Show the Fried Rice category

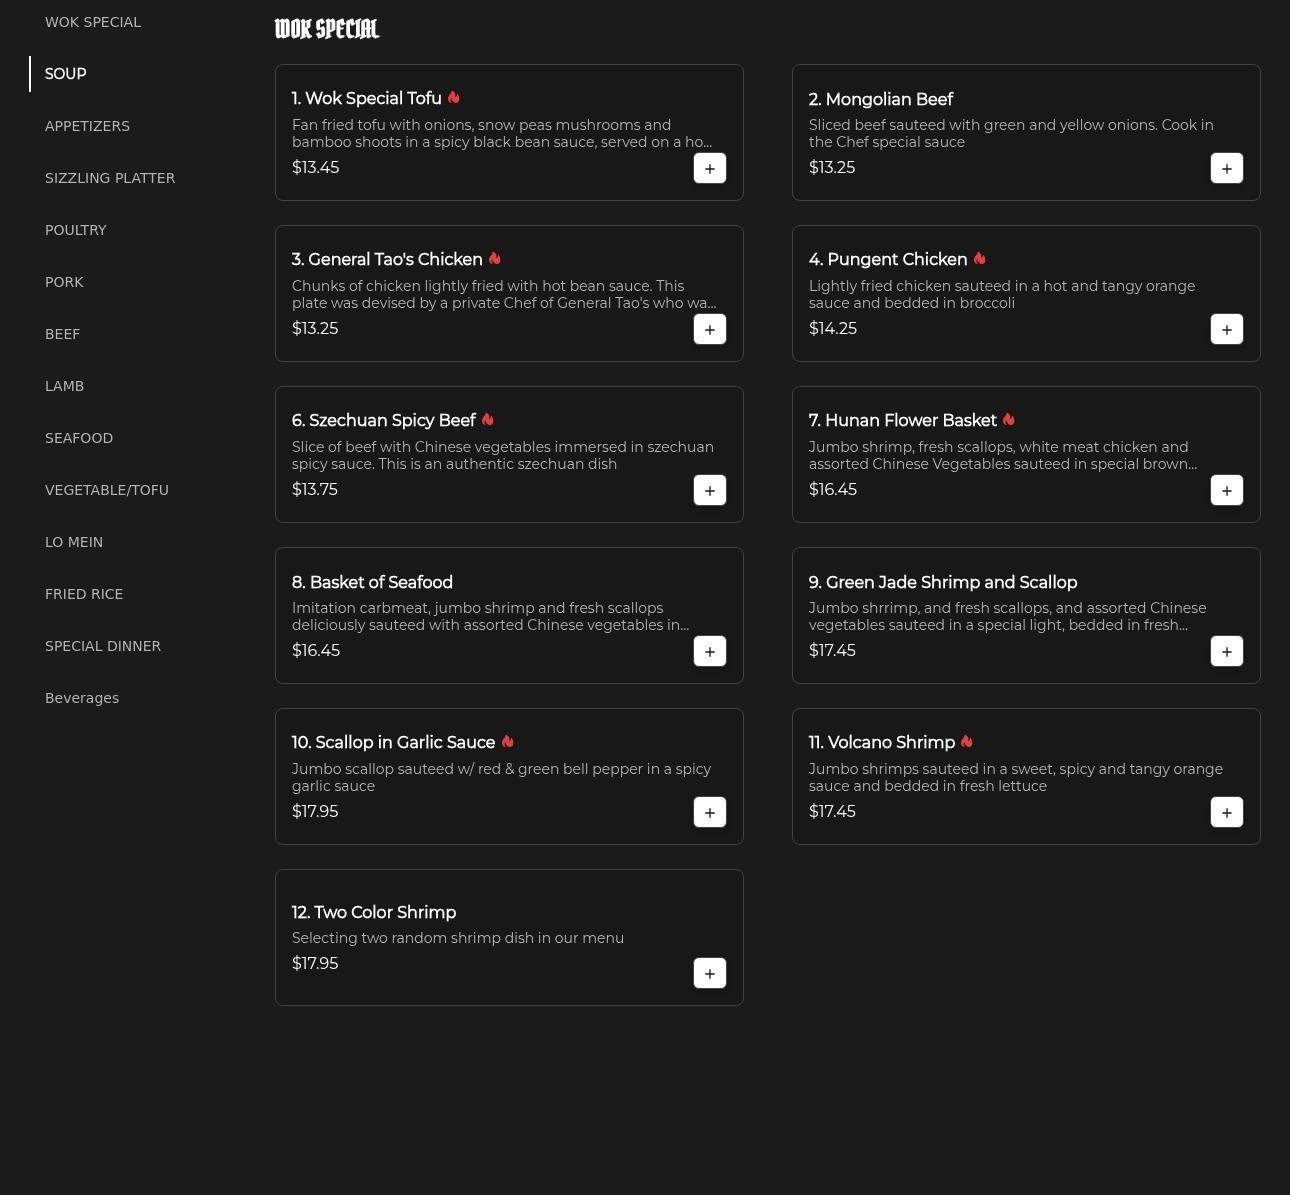point(84,594)
